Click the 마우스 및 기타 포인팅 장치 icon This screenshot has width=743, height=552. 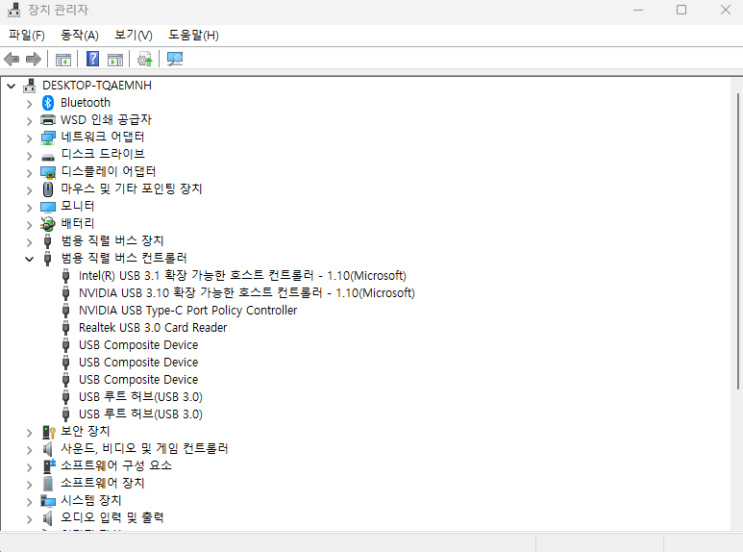click(x=48, y=189)
